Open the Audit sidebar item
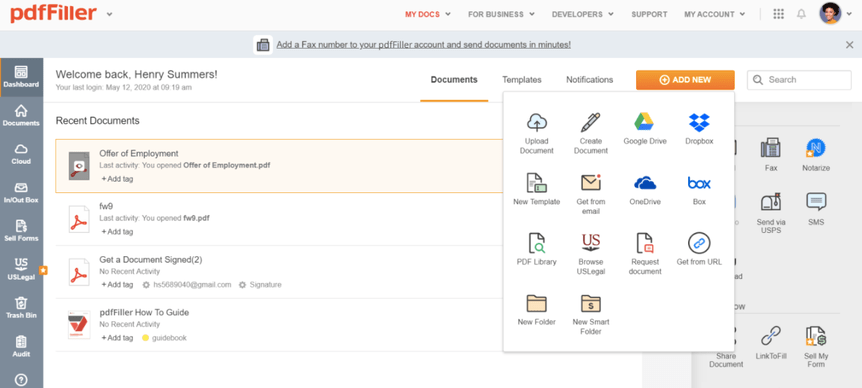The height and width of the screenshot is (388, 862). click(x=21, y=347)
